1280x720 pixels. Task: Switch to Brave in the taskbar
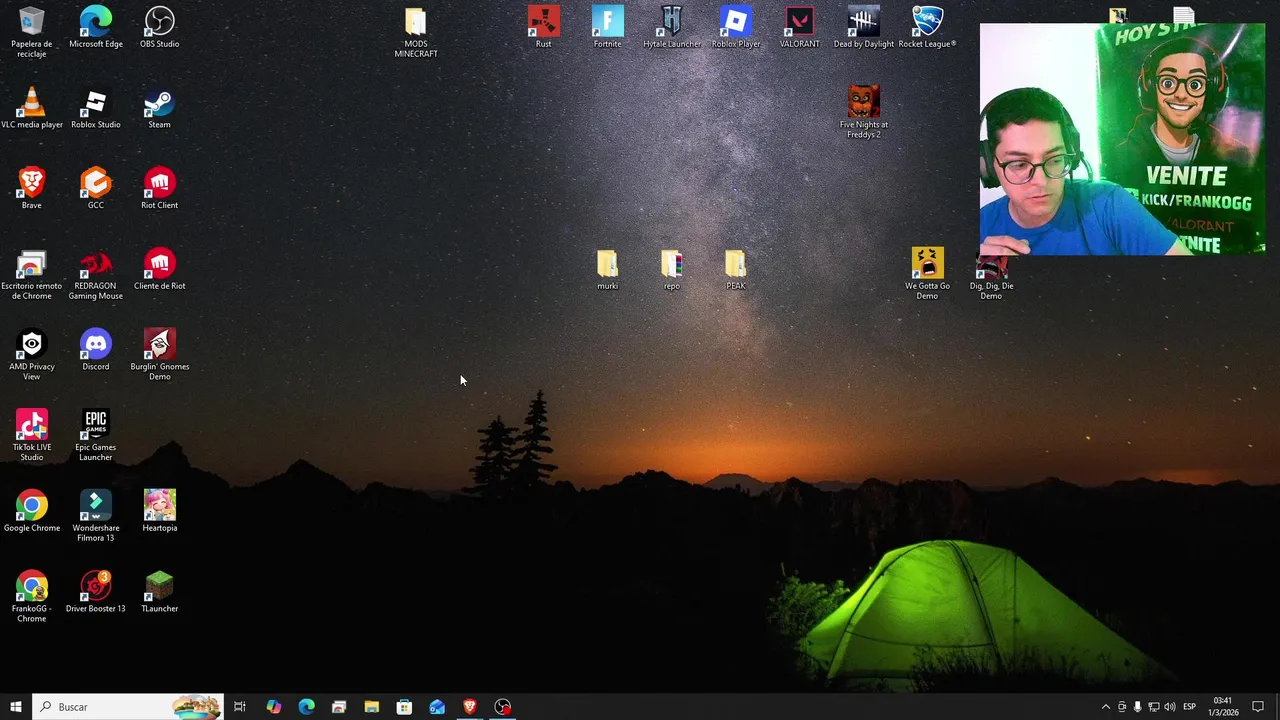point(470,707)
